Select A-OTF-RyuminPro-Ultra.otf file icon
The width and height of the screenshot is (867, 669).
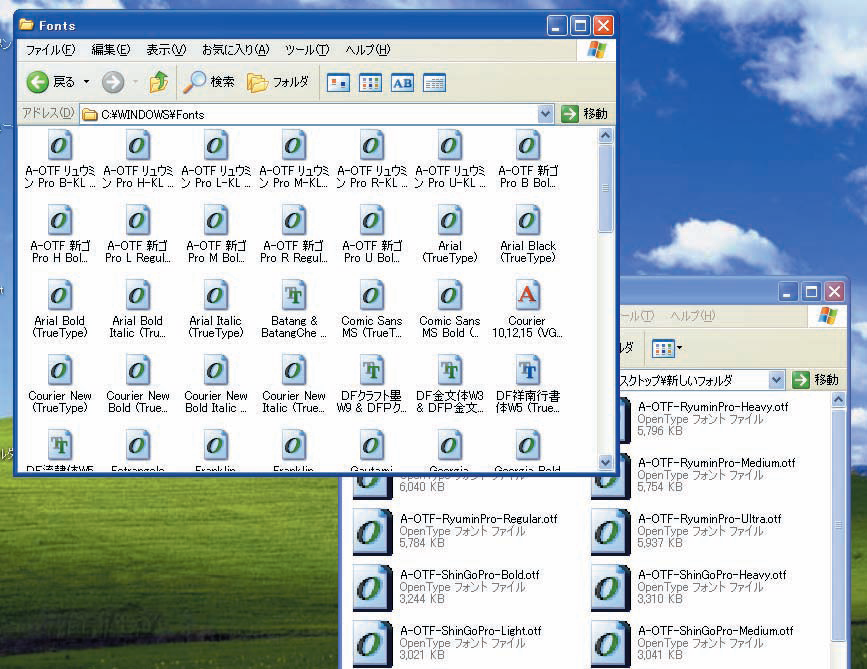coord(610,531)
